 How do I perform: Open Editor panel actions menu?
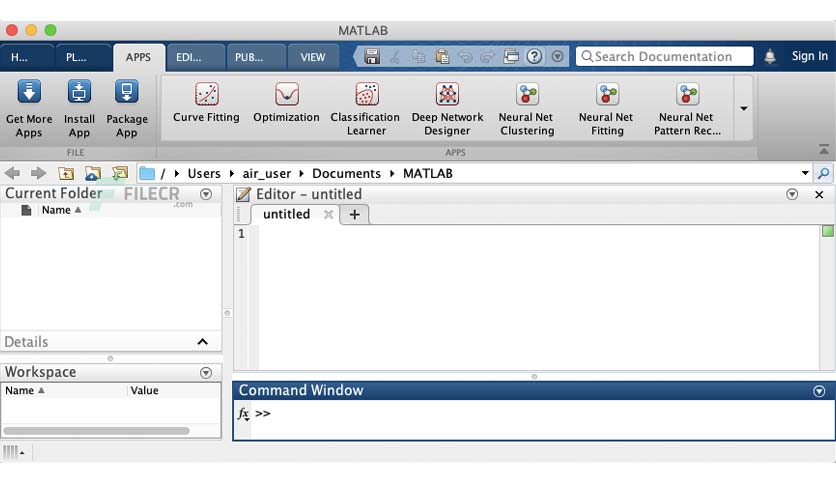pyautogui.click(x=792, y=194)
